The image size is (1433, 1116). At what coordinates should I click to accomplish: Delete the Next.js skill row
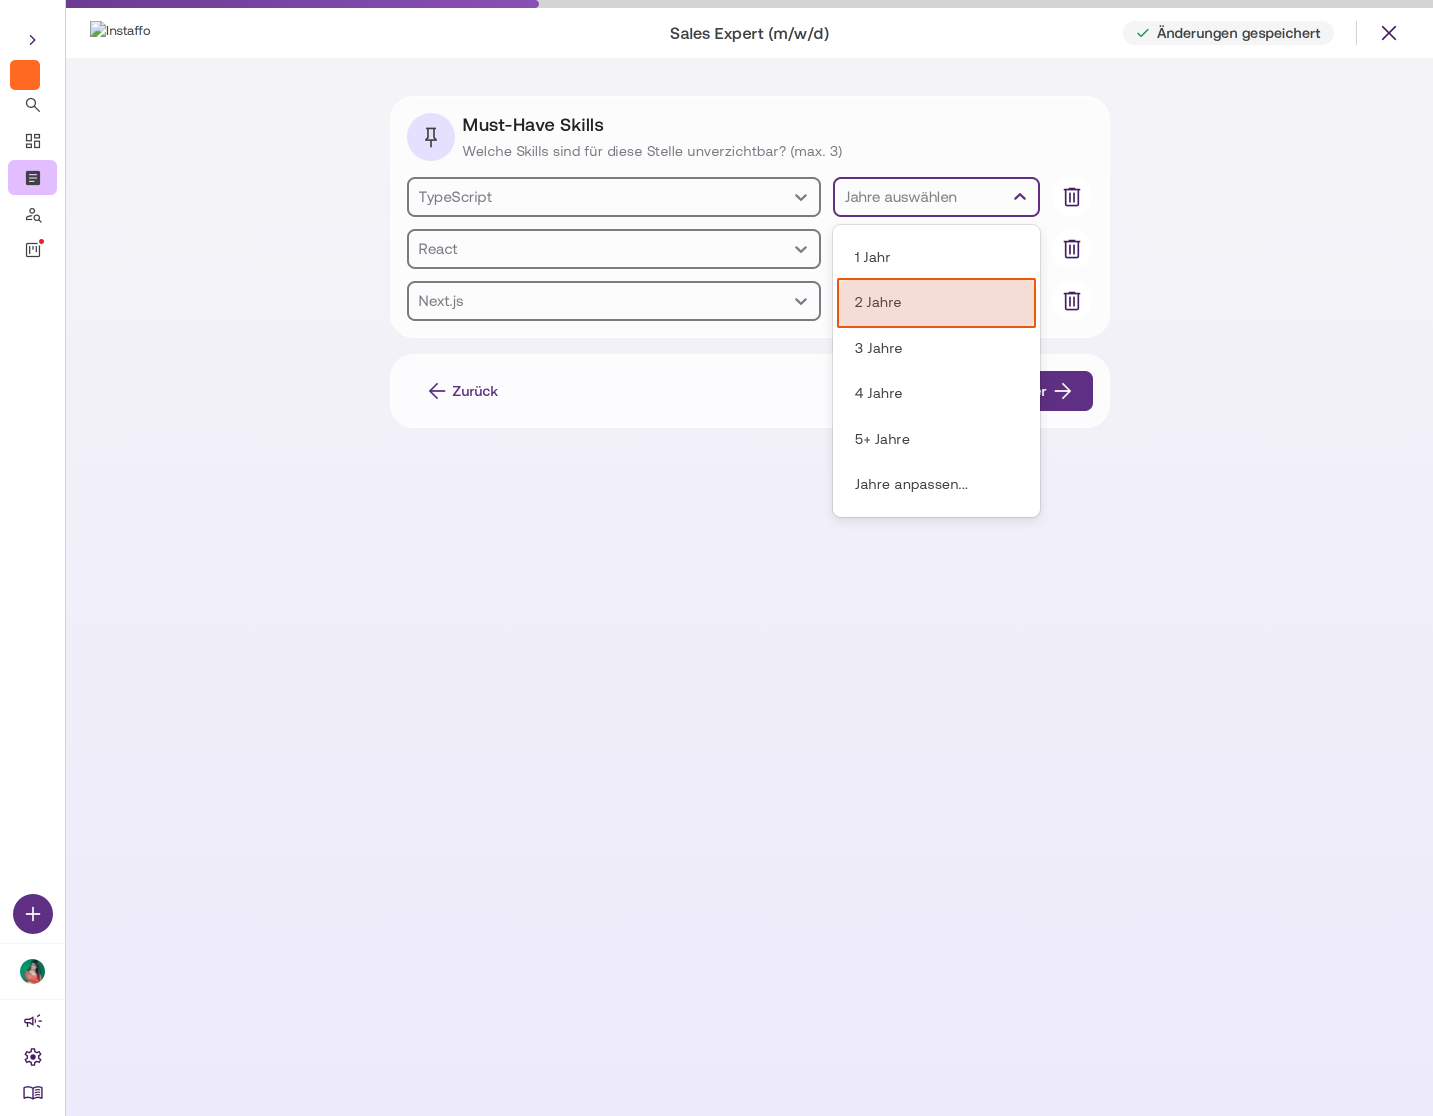[1072, 301]
